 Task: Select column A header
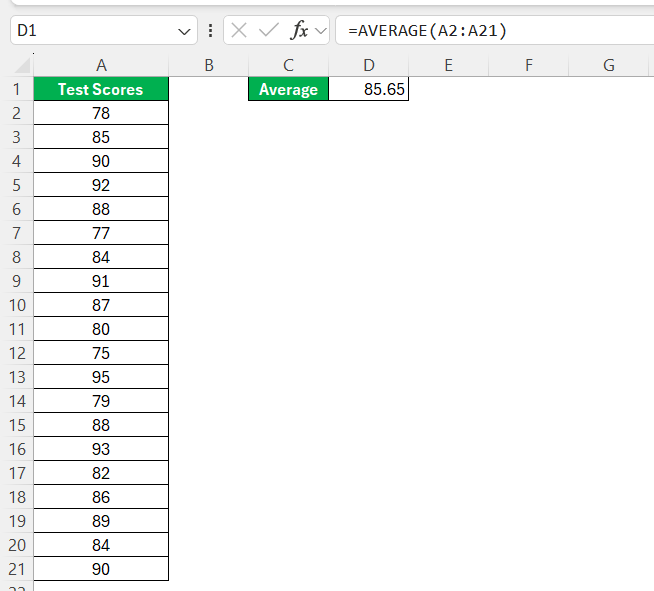pyautogui.click(x=101, y=65)
